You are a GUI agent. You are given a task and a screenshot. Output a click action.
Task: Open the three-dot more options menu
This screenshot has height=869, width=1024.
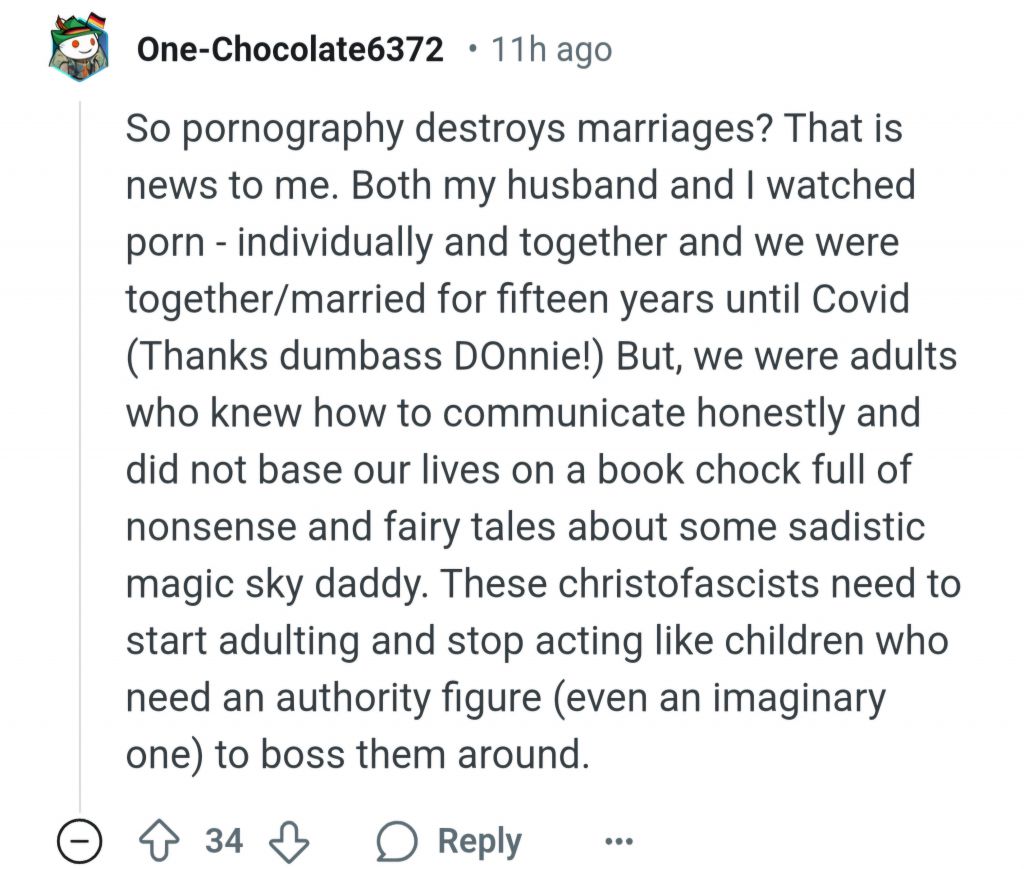coord(618,841)
